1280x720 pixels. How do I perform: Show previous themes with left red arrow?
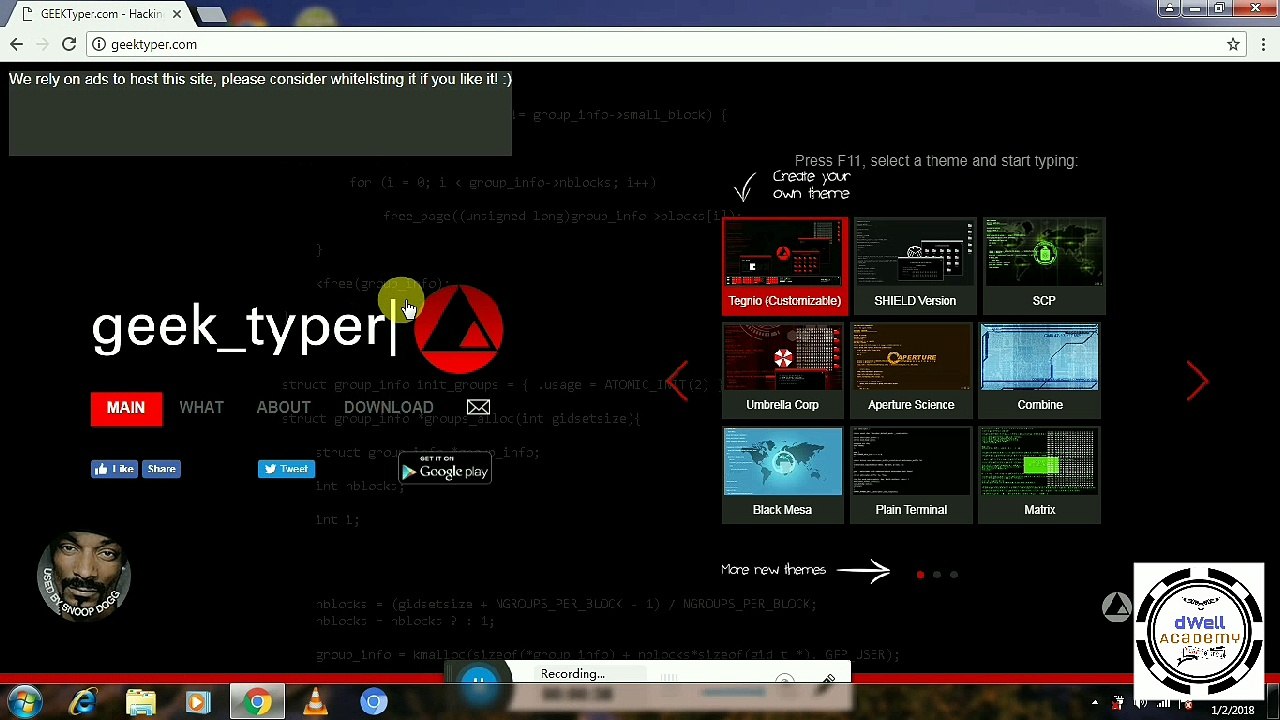(x=678, y=381)
